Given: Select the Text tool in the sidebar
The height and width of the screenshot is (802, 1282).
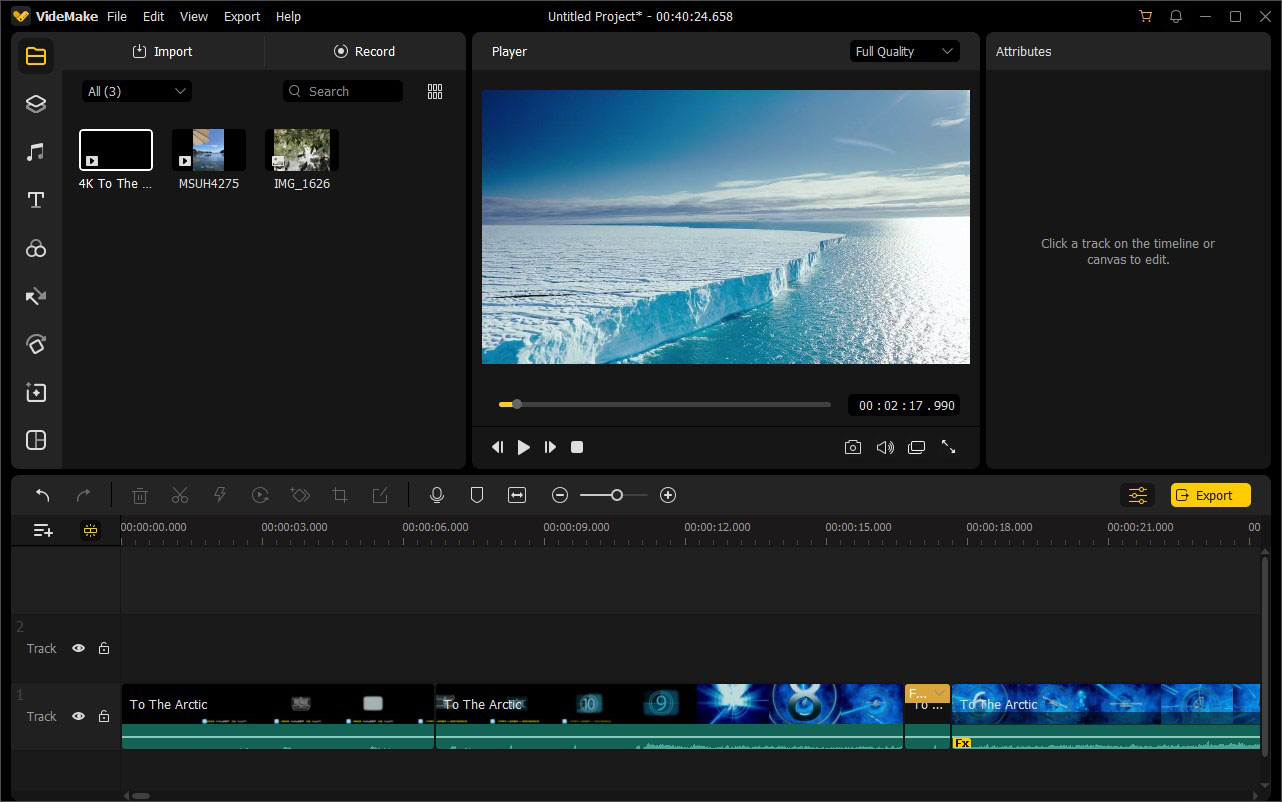Looking at the screenshot, I should pos(35,199).
